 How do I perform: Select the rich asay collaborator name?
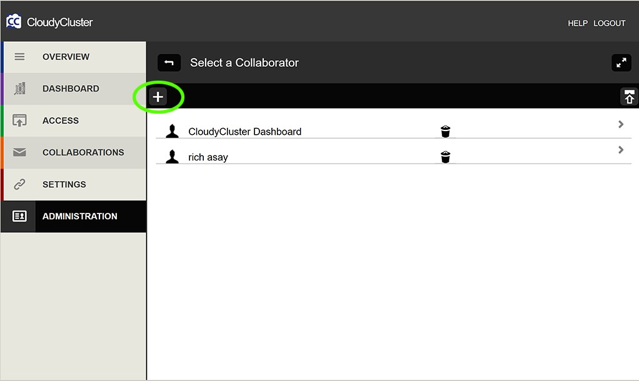click(208, 157)
